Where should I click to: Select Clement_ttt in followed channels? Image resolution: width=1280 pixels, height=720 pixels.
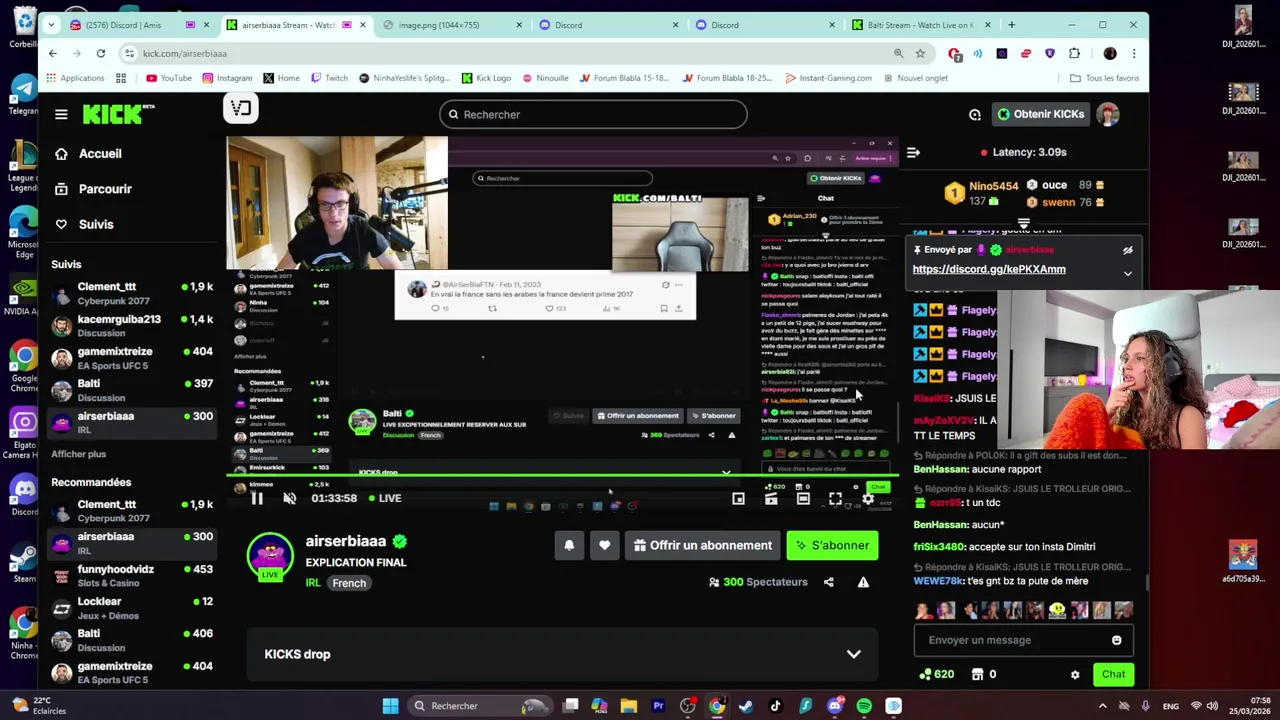tap(132, 293)
